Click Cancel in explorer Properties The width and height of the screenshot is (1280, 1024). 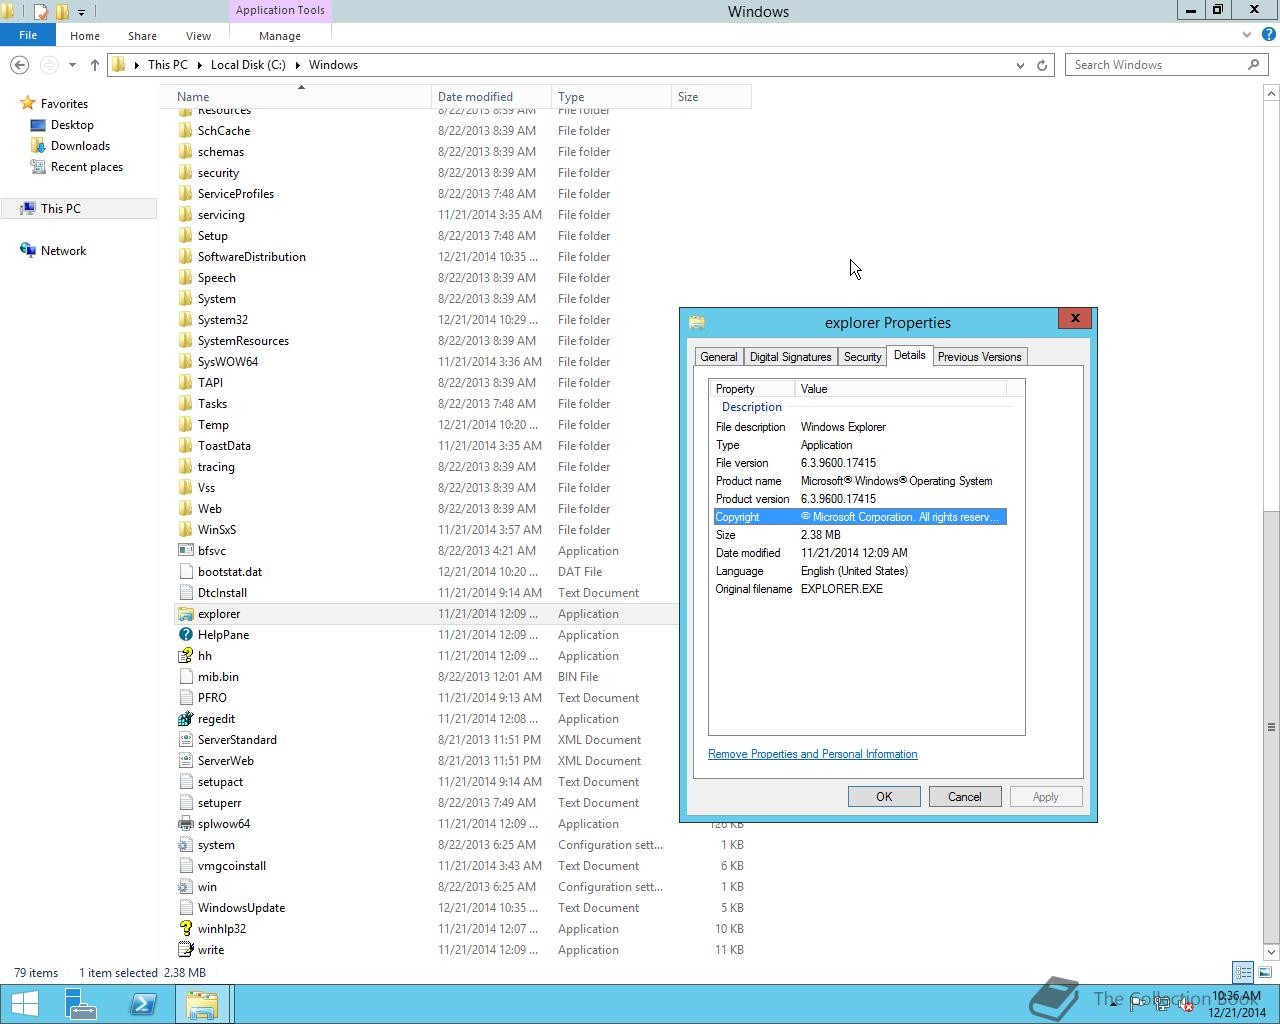965,797
